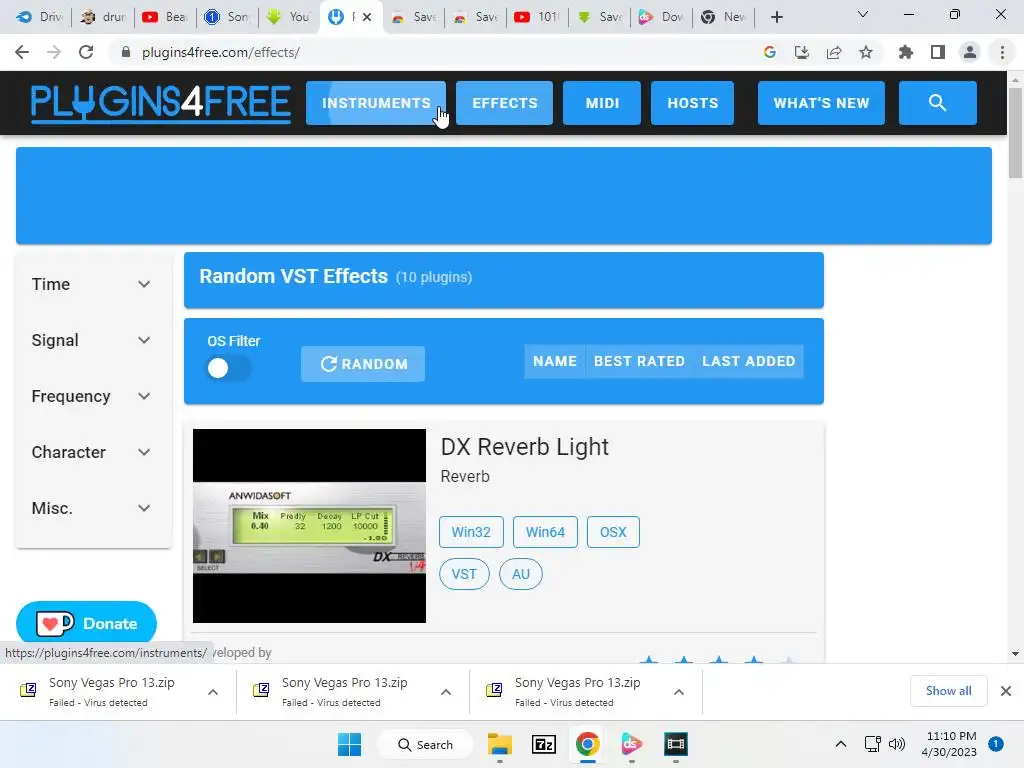Open the MIDI menu
This screenshot has height=768, width=1024.
click(602, 103)
